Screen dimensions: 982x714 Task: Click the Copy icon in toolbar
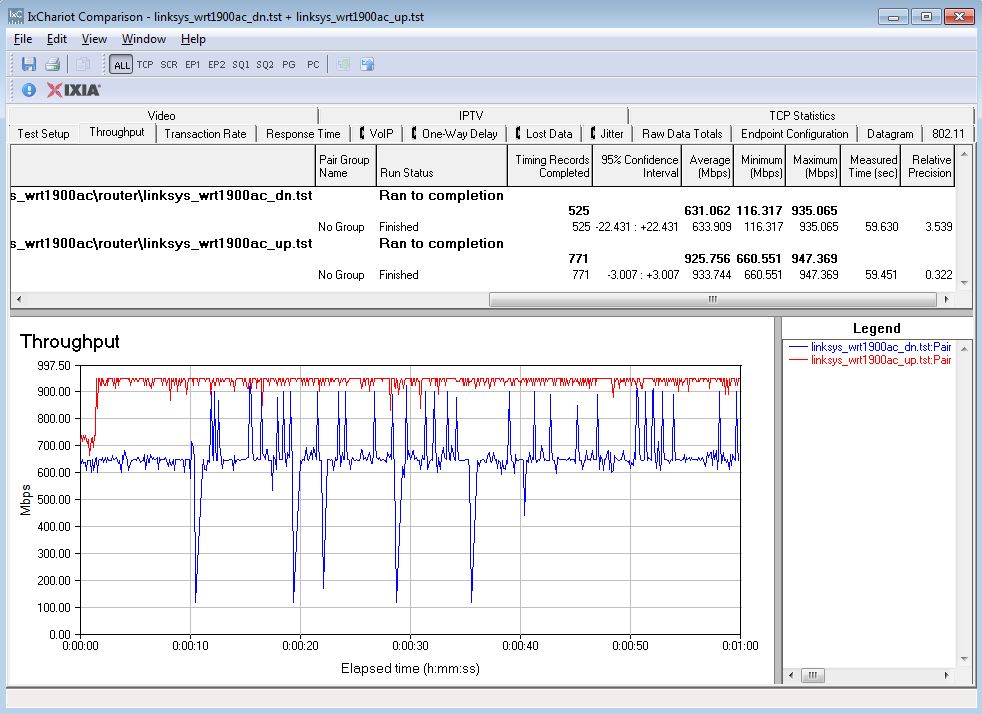tap(82, 64)
